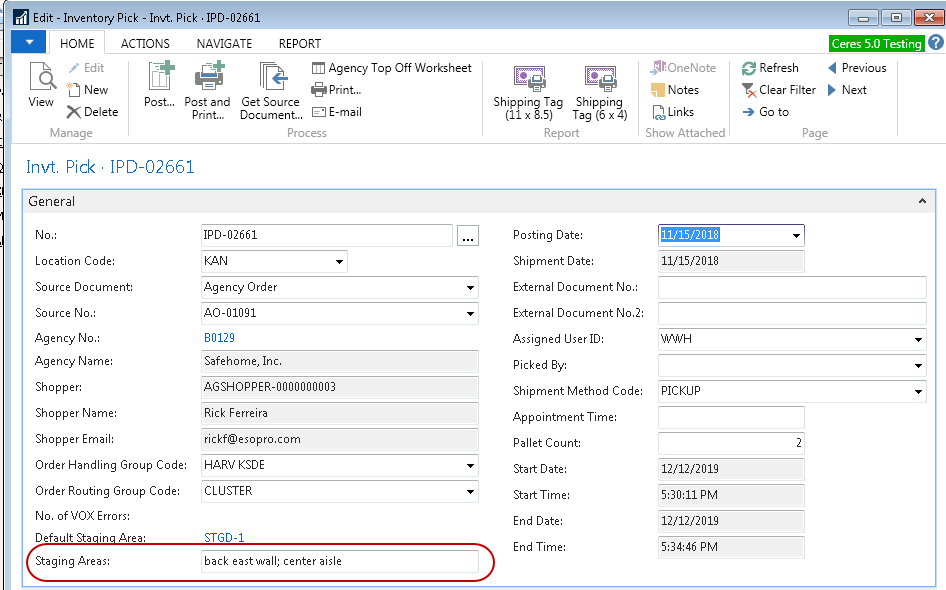Image resolution: width=946 pixels, height=590 pixels.
Task: Open the Posting Date dropdown arrow
Action: click(796, 236)
